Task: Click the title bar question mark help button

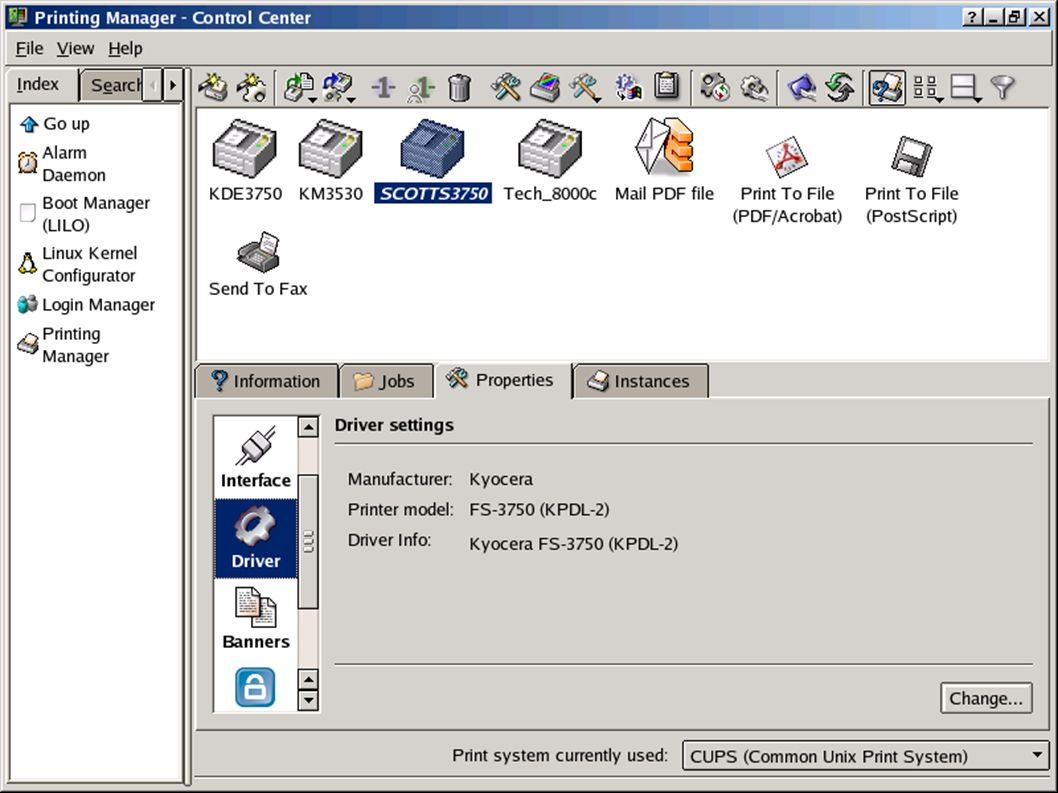Action: (972, 18)
